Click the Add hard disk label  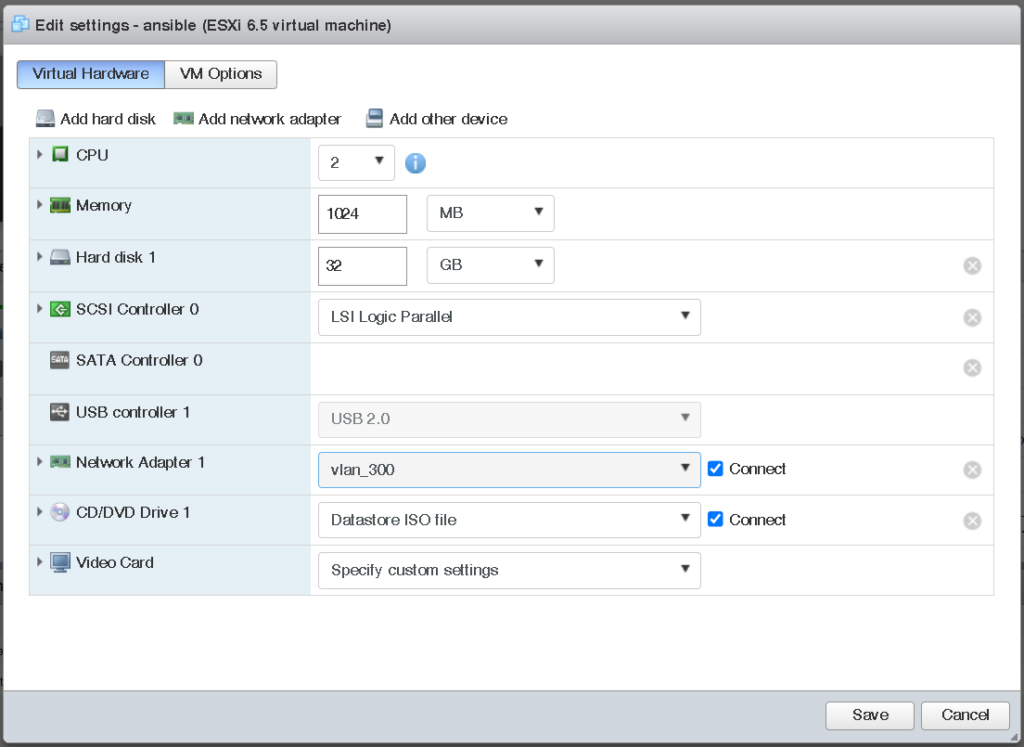click(x=108, y=119)
